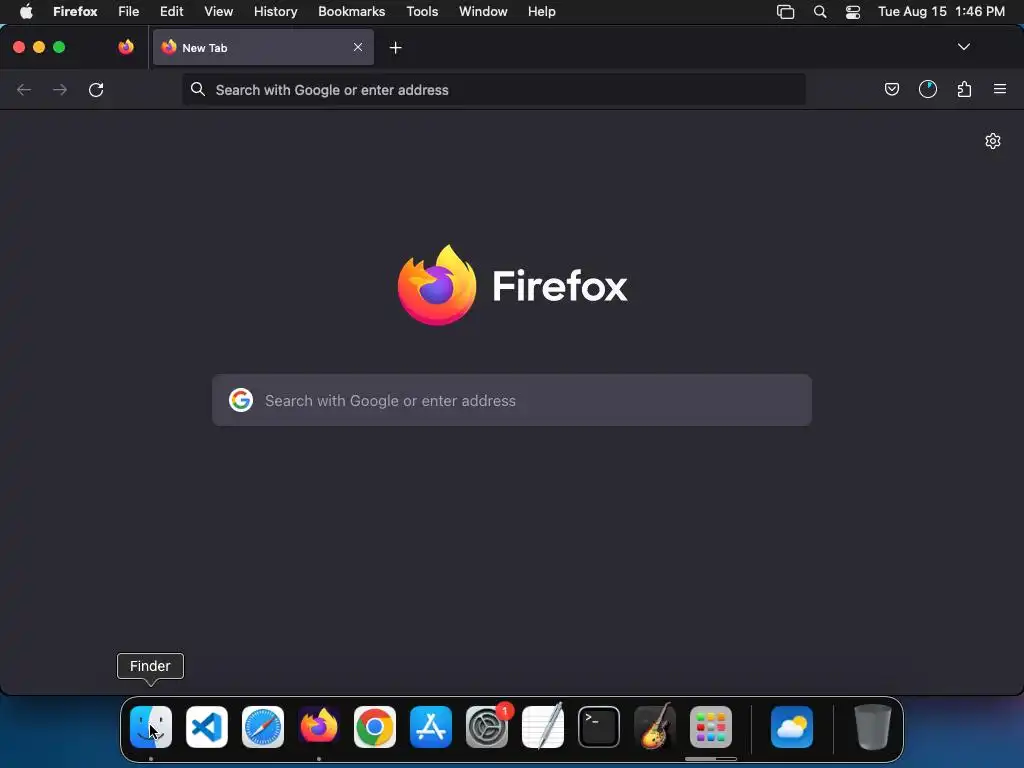
Task: Click the Google search box on page
Action: (x=512, y=400)
